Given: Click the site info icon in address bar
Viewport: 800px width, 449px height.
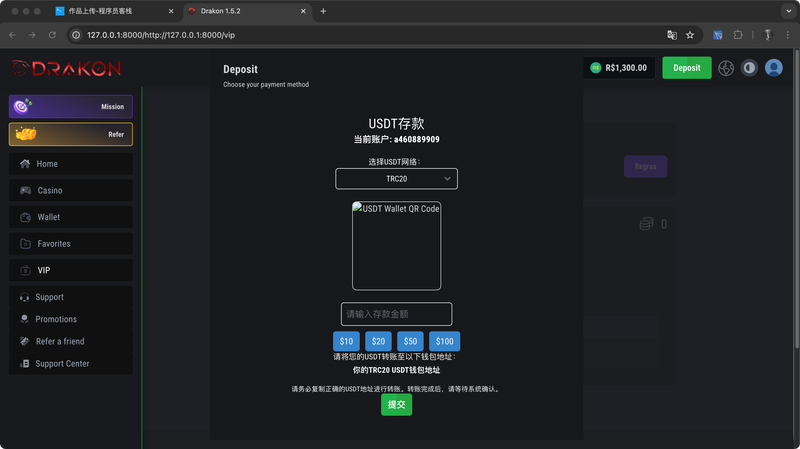Looking at the screenshot, I should [76, 35].
